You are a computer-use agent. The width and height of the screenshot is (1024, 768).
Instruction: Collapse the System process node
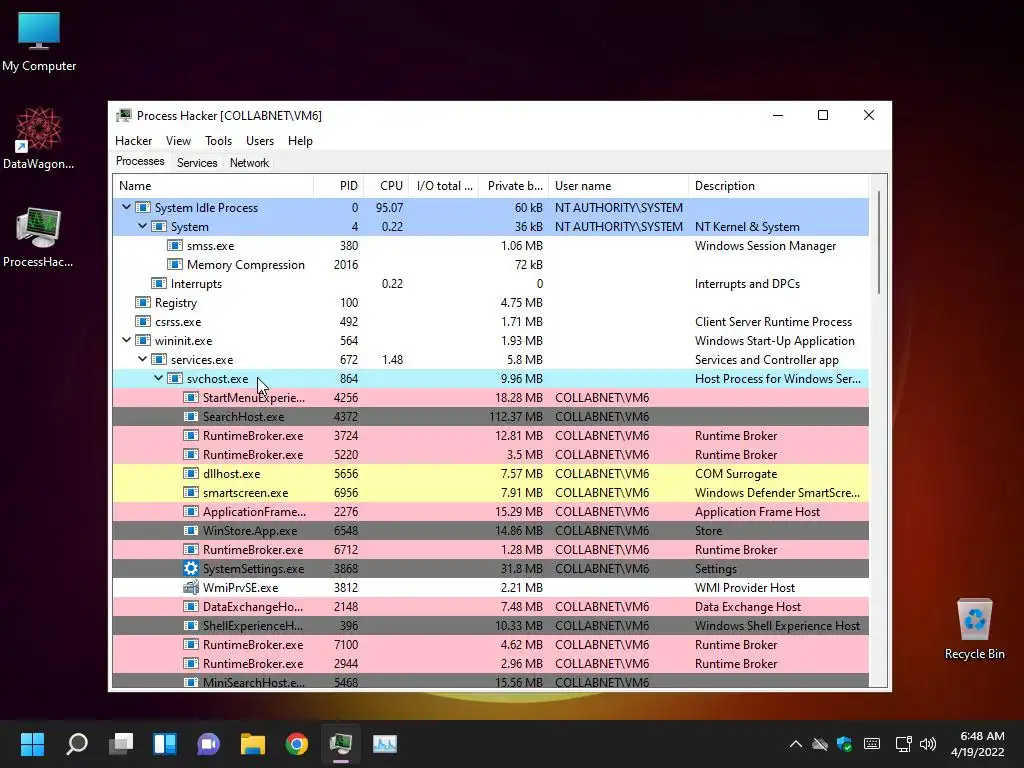click(142, 226)
